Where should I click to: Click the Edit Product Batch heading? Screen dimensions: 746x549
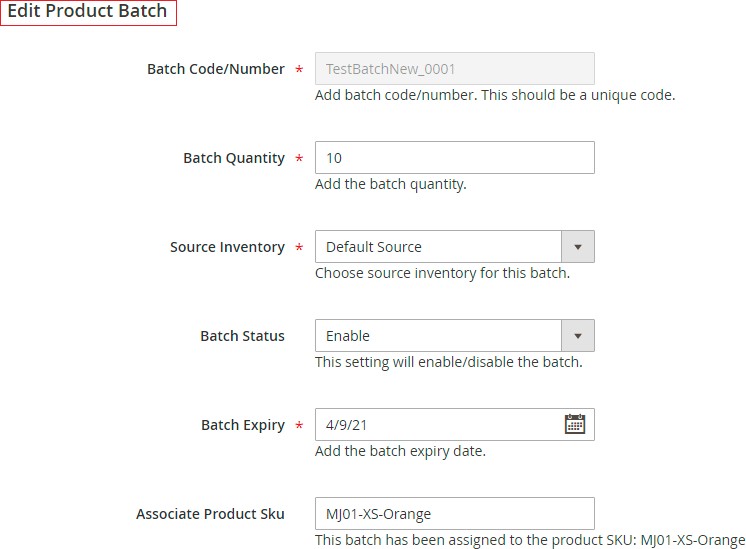[x=88, y=11]
